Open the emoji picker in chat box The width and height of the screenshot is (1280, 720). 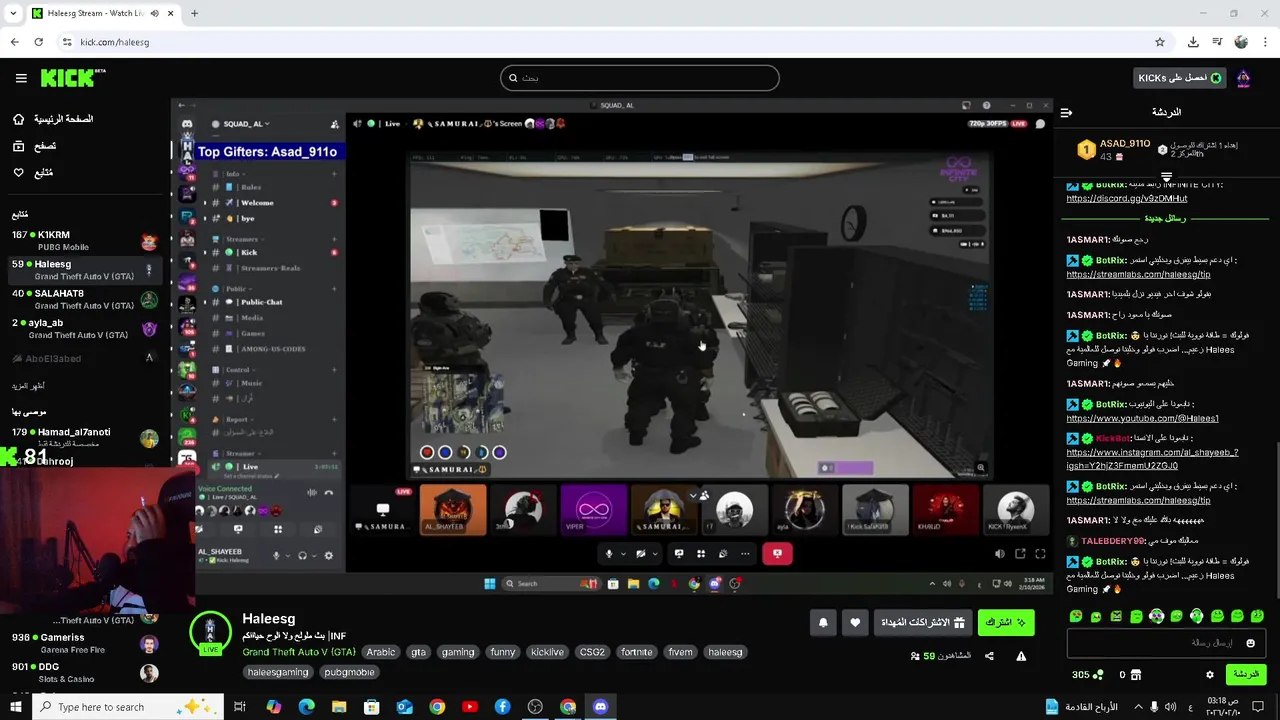click(x=1250, y=643)
